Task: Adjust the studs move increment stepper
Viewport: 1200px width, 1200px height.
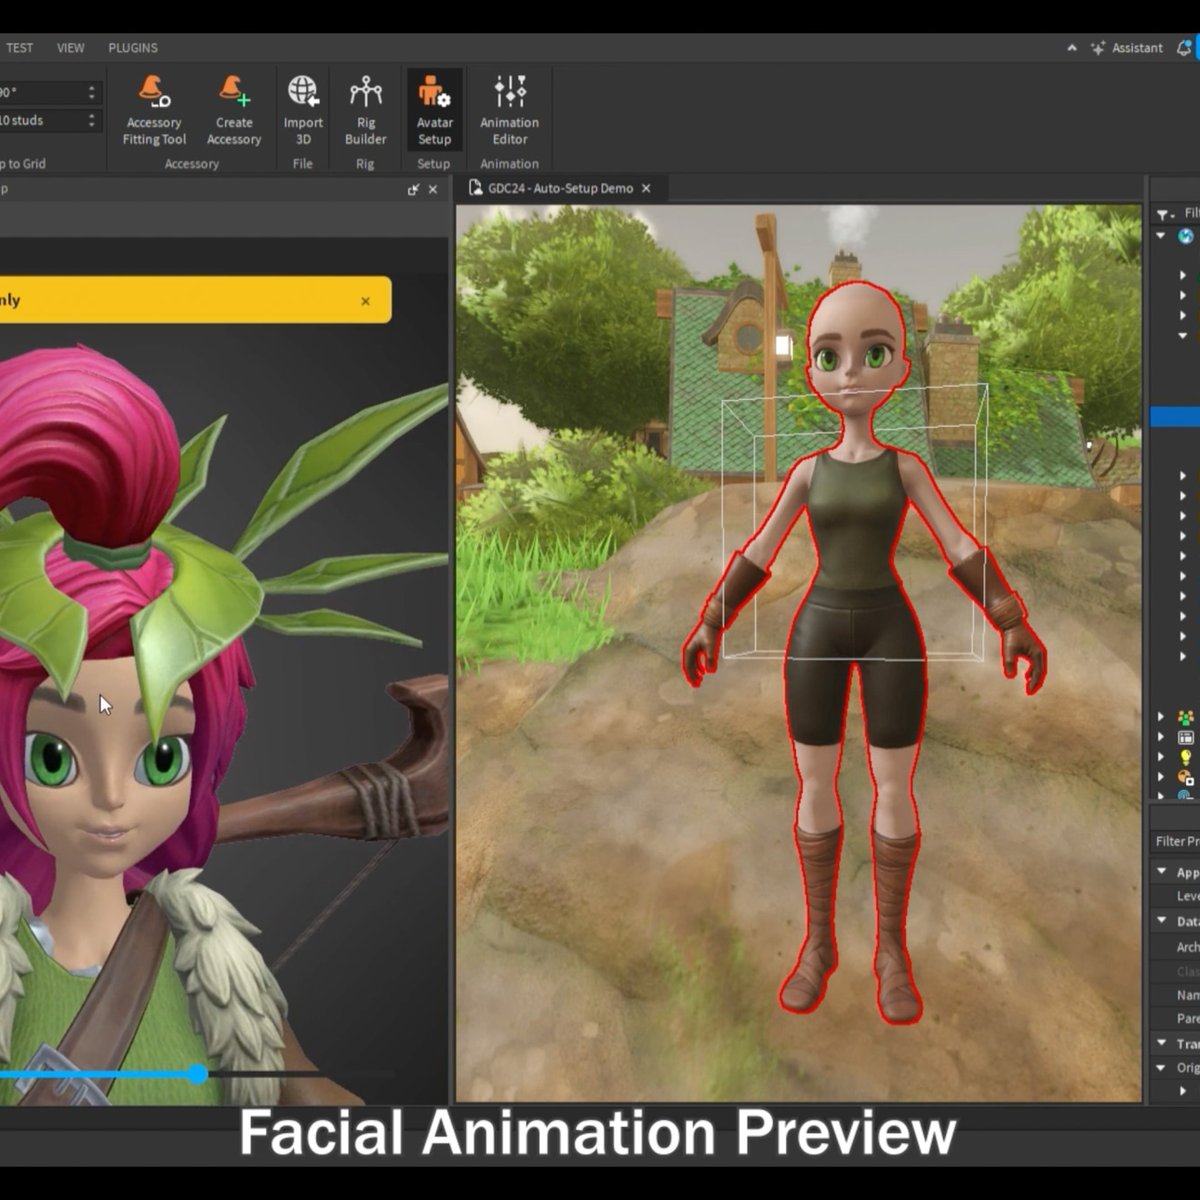Action: click(x=91, y=120)
